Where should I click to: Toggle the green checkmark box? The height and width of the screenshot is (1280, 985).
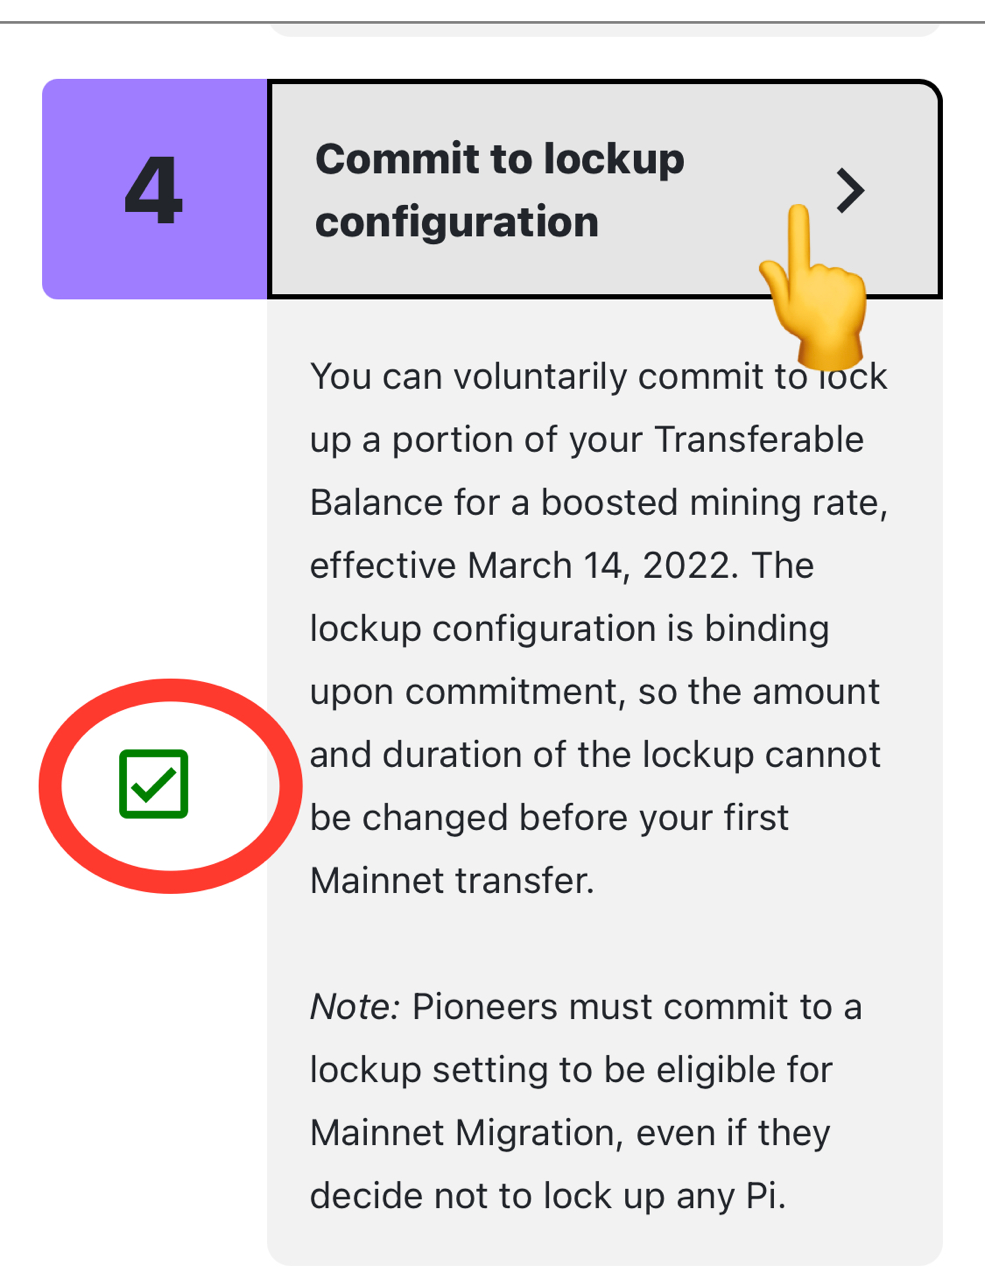tap(154, 784)
